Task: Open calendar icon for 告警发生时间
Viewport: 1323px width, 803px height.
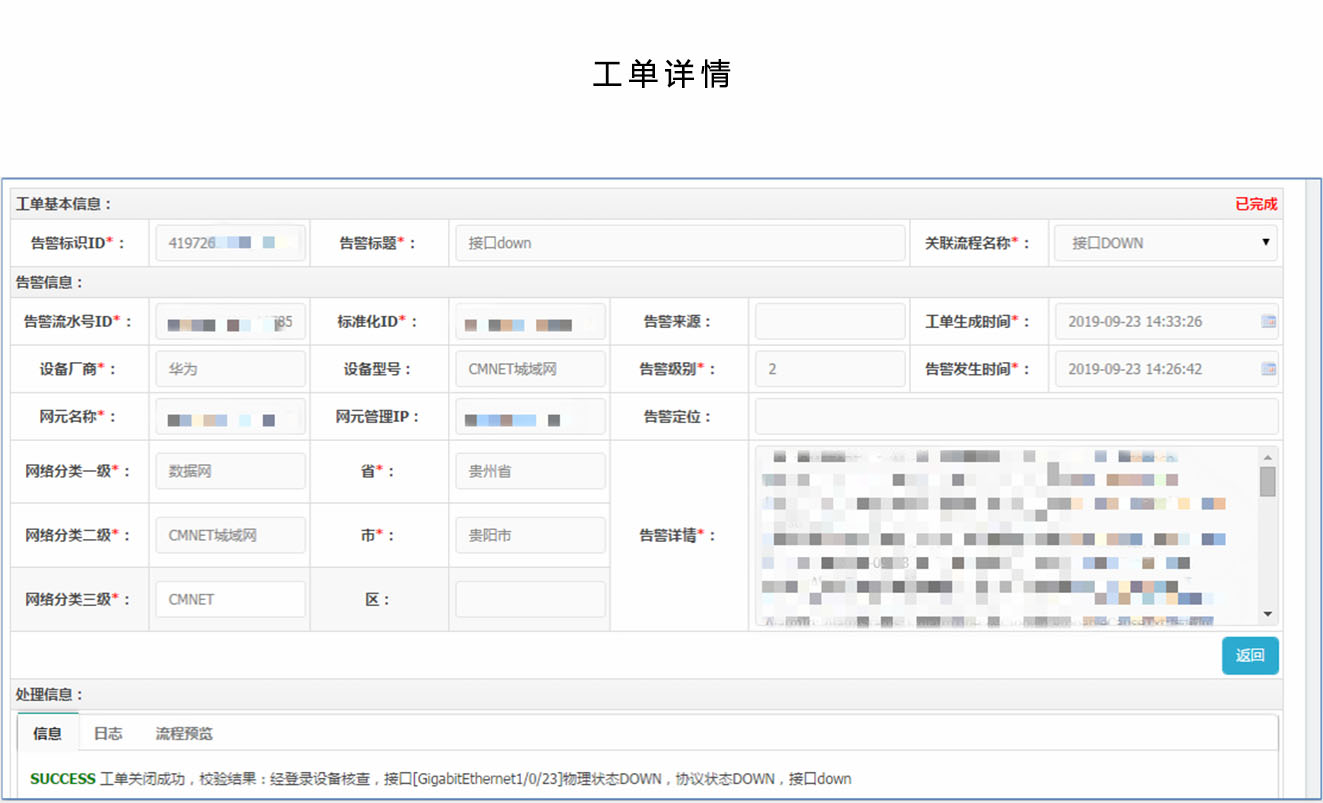Action: (x=1268, y=369)
